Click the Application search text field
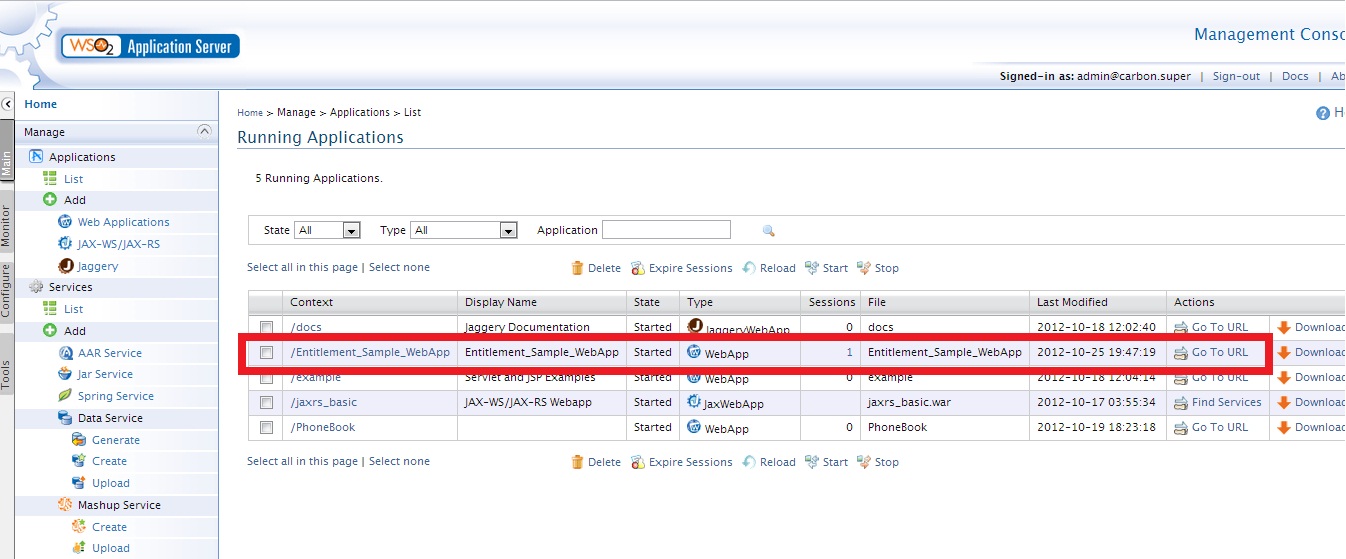This screenshot has height=559, width=1346. (666, 230)
